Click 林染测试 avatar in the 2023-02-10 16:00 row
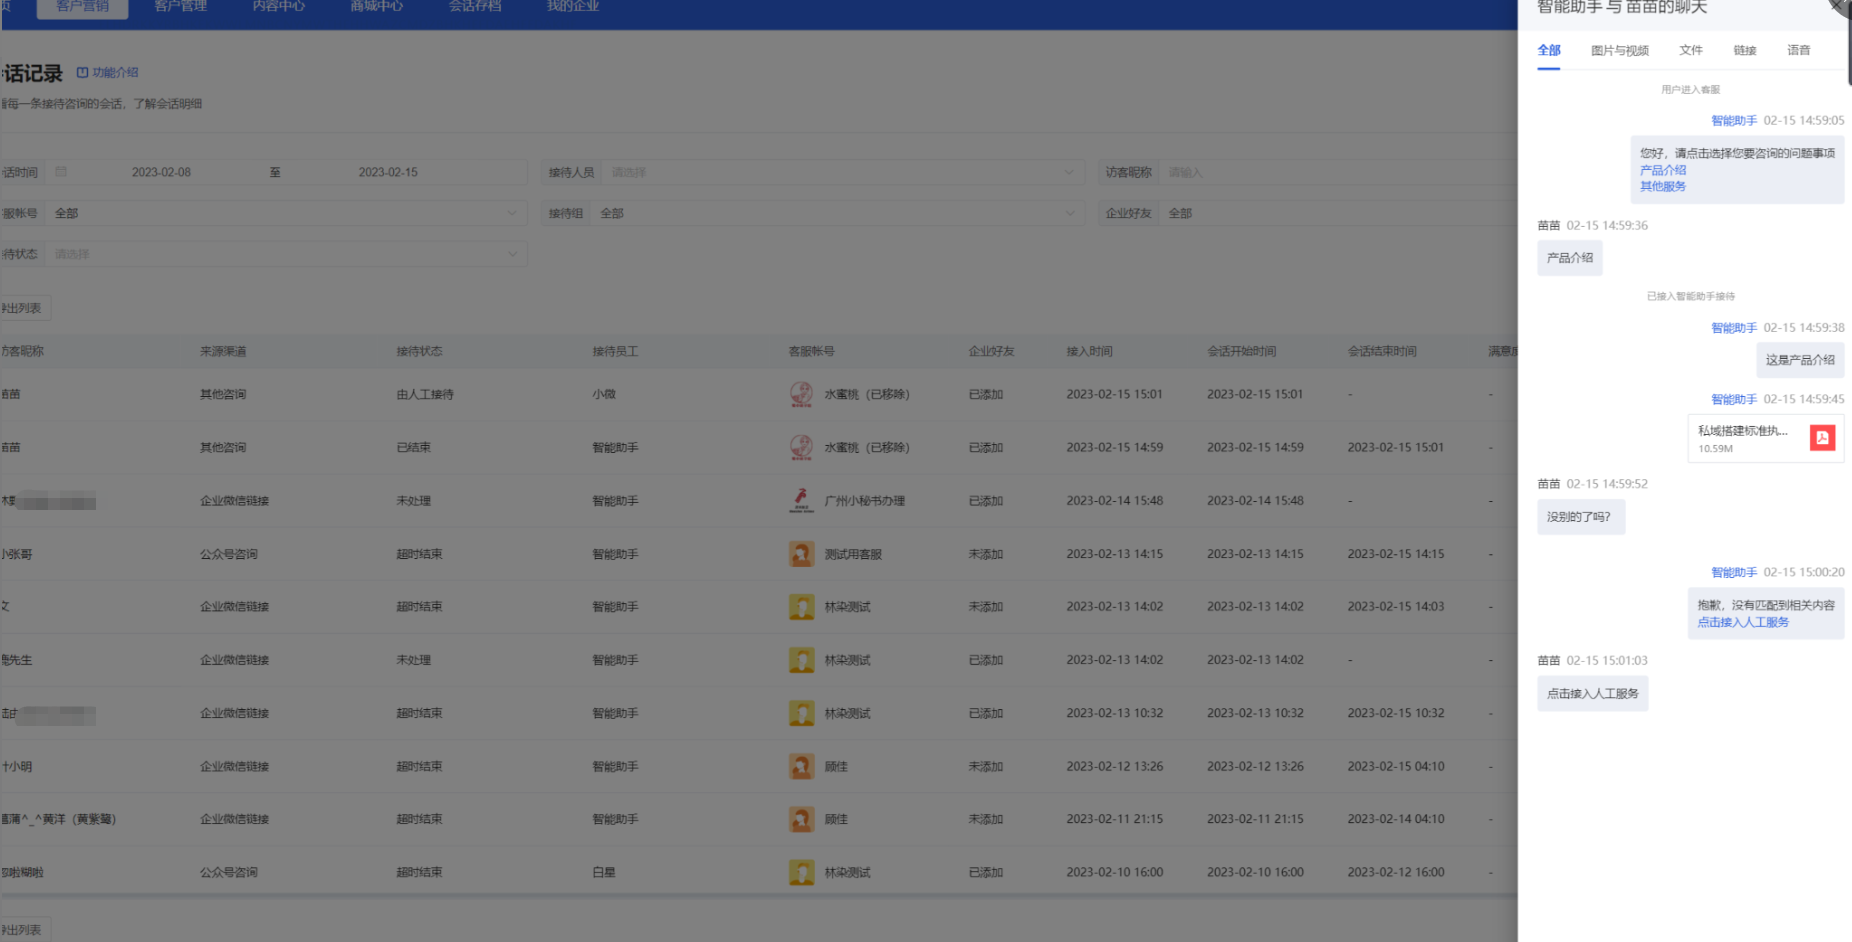This screenshot has height=942, width=1852. tap(801, 872)
